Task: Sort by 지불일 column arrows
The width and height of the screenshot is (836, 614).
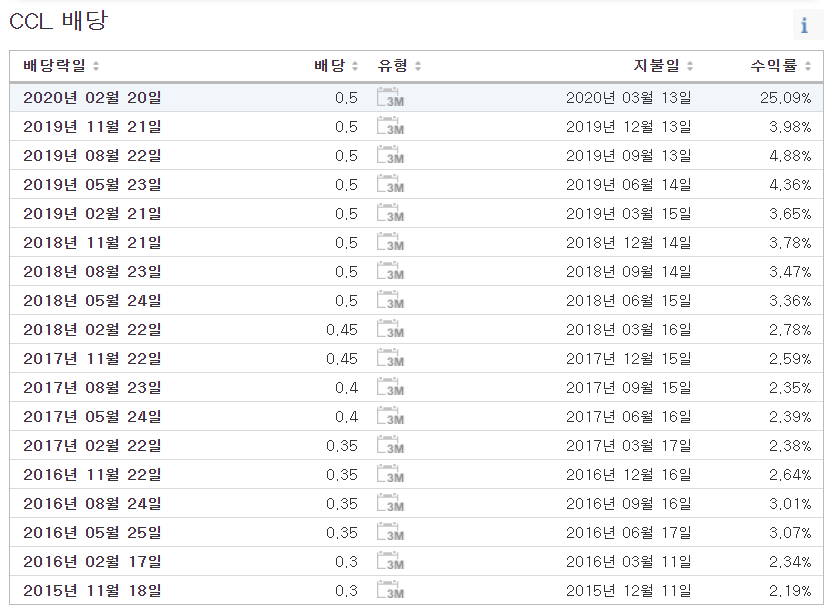Action: click(x=690, y=66)
